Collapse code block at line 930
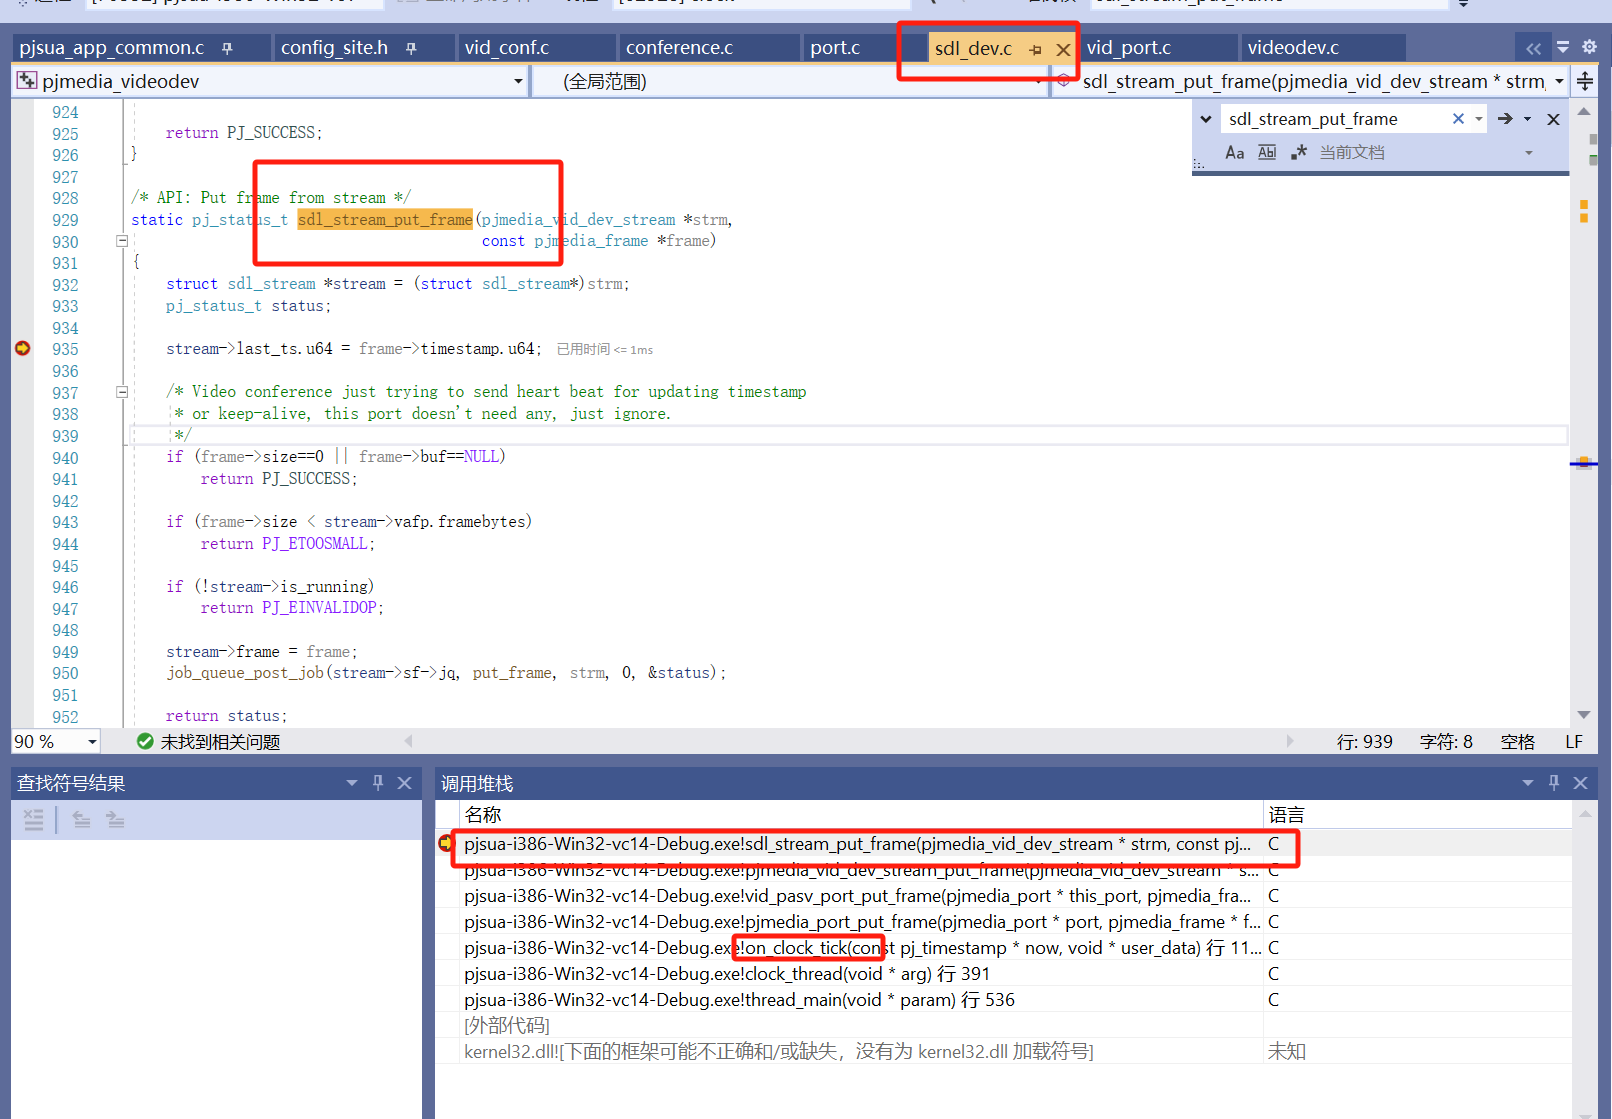This screenshot has height=1119, width=1612. pos(122,241)
